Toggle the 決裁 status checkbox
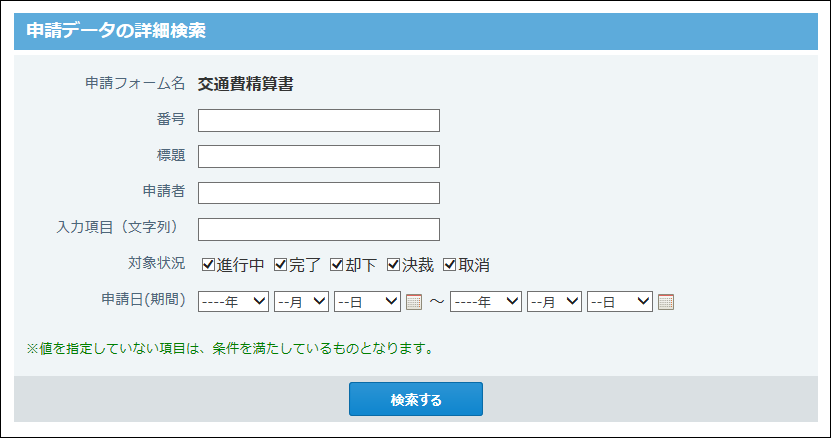 point(393,264)
